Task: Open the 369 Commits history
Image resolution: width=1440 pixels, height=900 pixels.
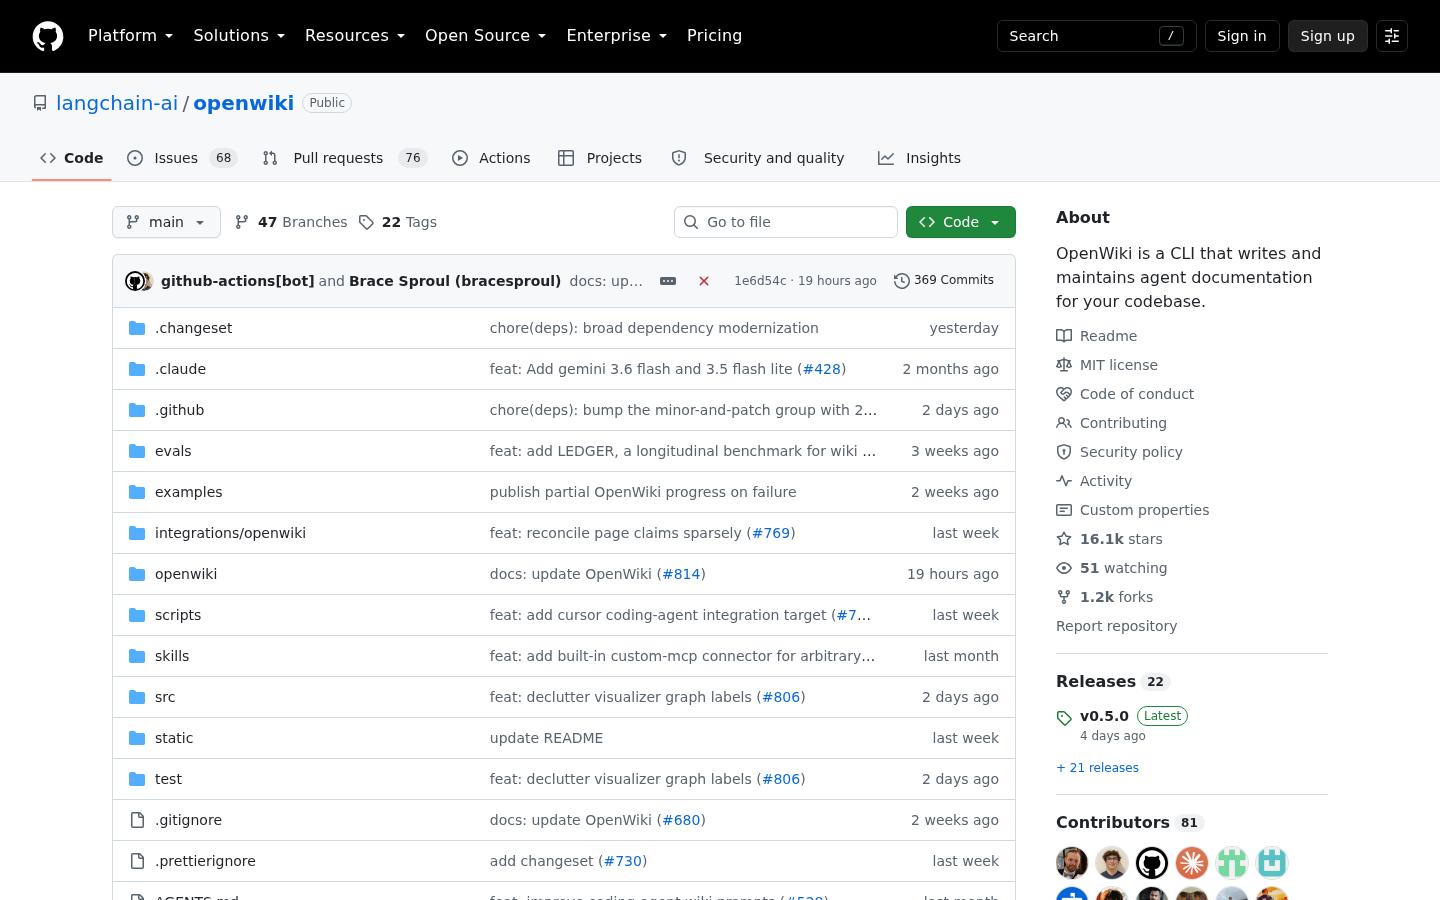Action: tap(944, 280)
